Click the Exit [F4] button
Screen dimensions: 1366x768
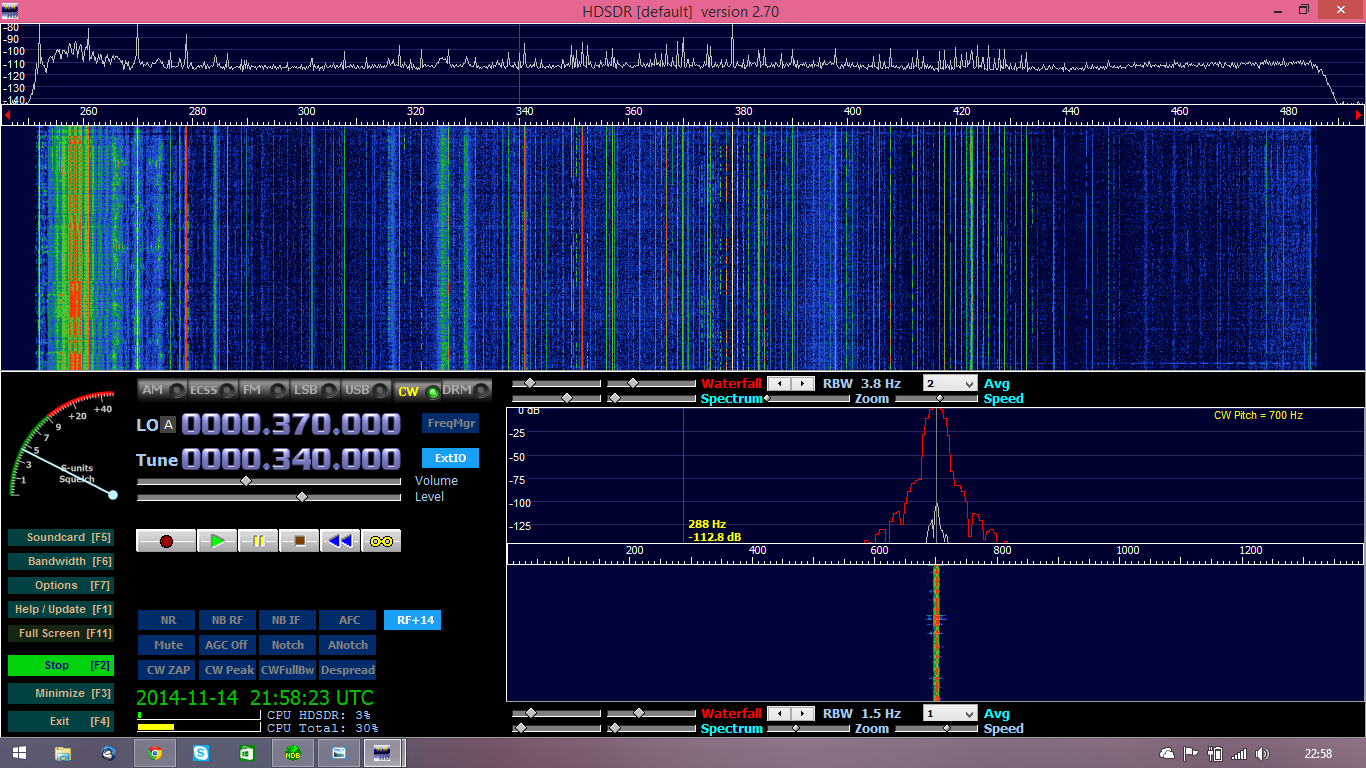click(60, 721)
